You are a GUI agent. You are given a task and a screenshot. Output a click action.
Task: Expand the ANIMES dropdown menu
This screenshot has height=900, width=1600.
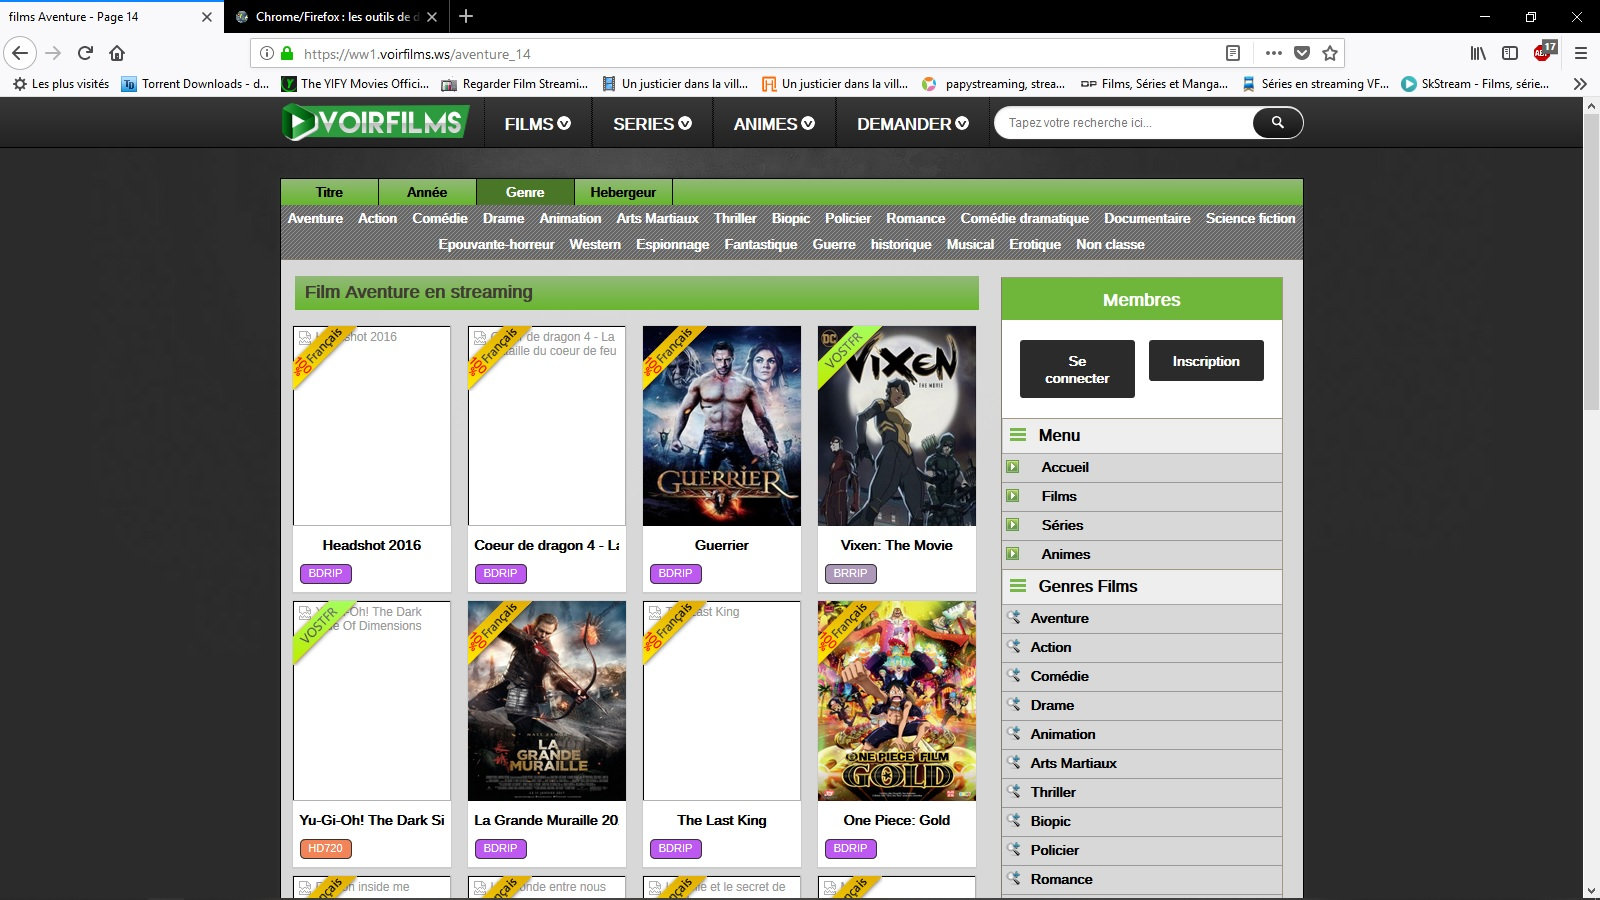tap(774, 124)
